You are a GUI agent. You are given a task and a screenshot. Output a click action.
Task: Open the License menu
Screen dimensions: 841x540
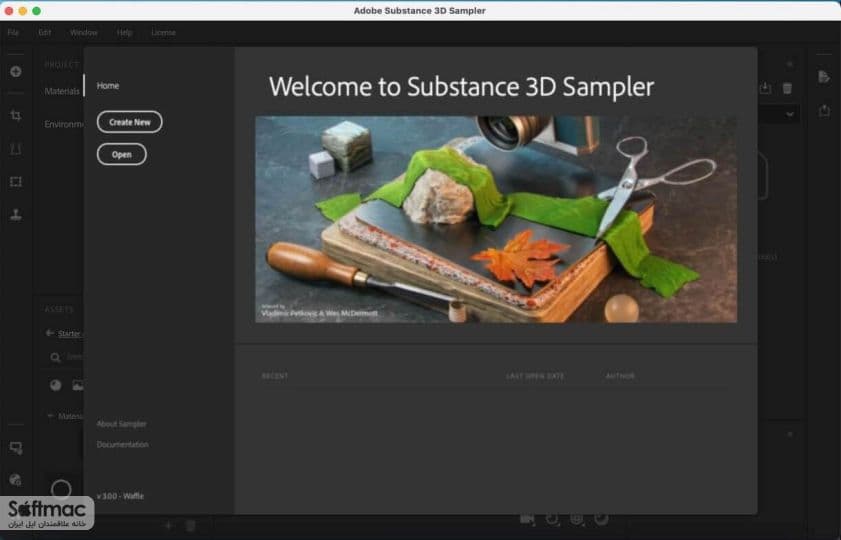click(x=163, y=33)
